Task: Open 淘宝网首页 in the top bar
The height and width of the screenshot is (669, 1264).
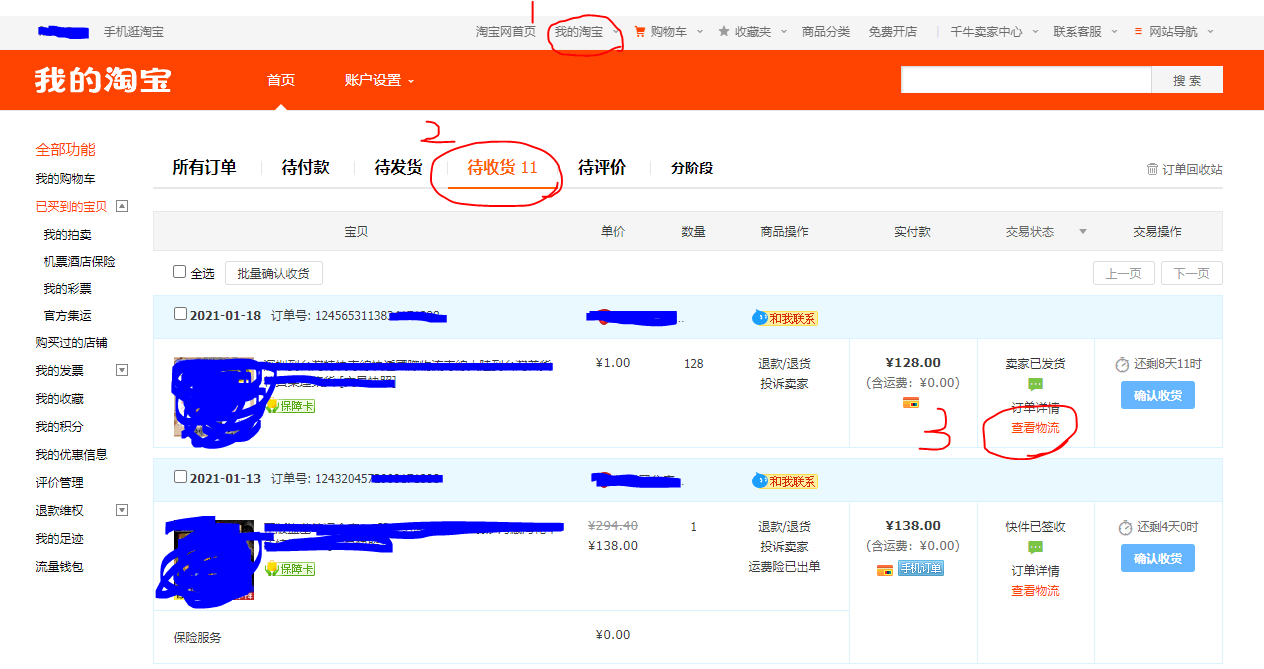Action: coord(505,32)
